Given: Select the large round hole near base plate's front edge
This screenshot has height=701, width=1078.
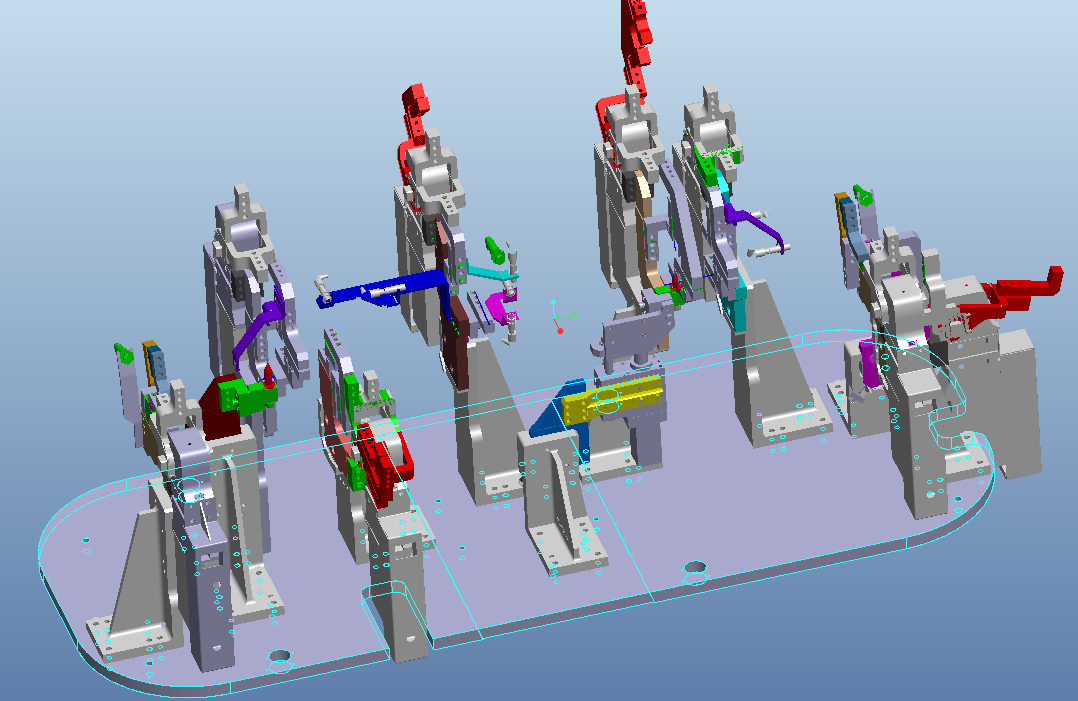Looking at the screenshot, I should (x=280, y=656).
